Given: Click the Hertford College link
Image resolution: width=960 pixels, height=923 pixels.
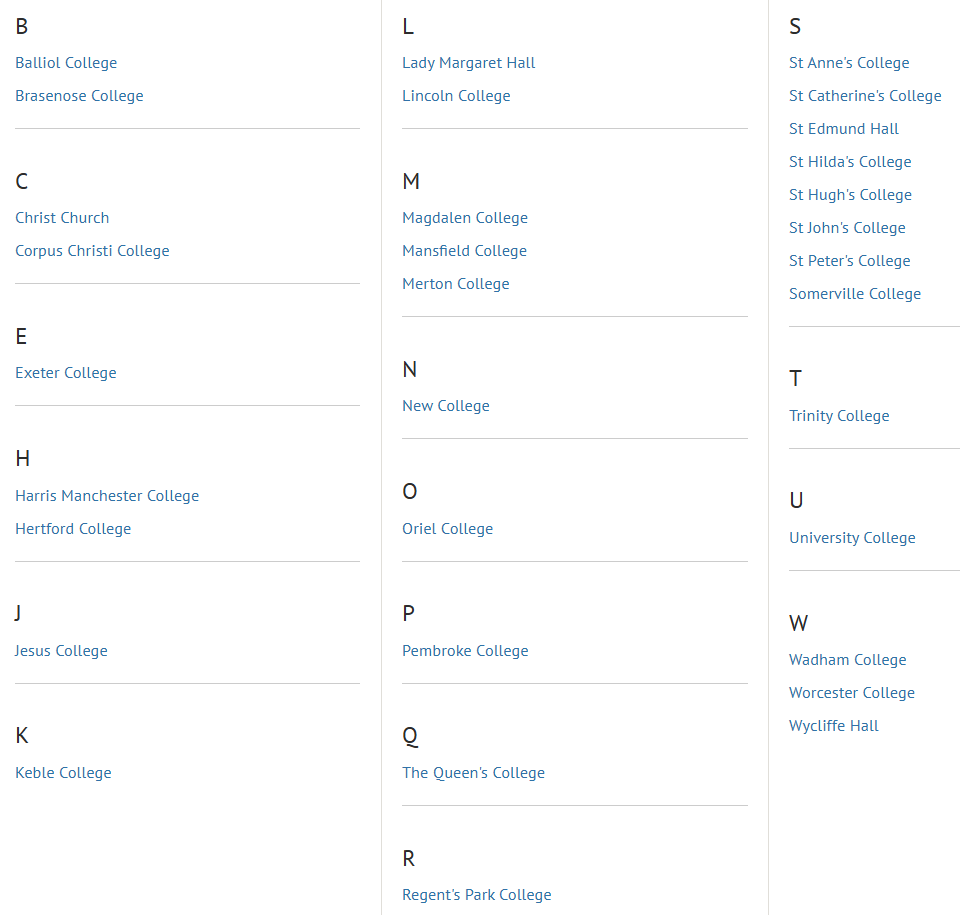Looking at the screenshot, I should [x=73, y=529].
